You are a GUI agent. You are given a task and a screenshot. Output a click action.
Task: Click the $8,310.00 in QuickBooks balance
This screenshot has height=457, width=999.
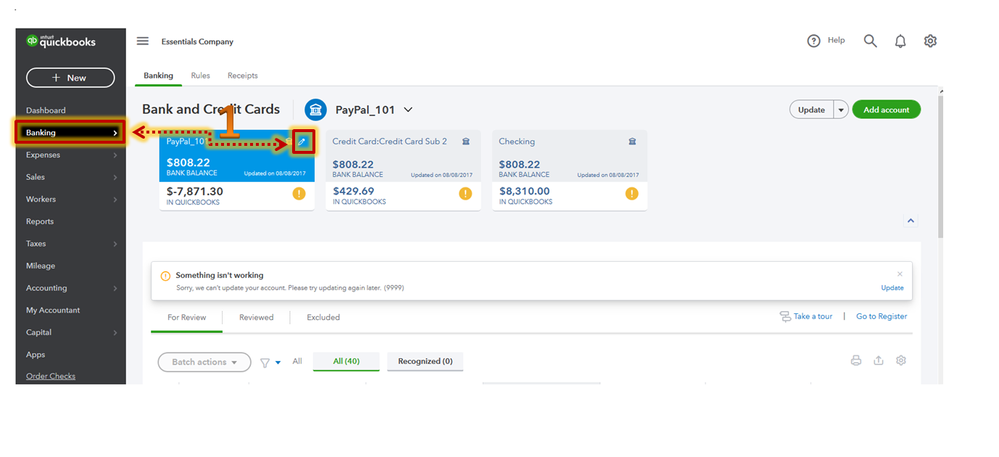click(x=526, y=191)
